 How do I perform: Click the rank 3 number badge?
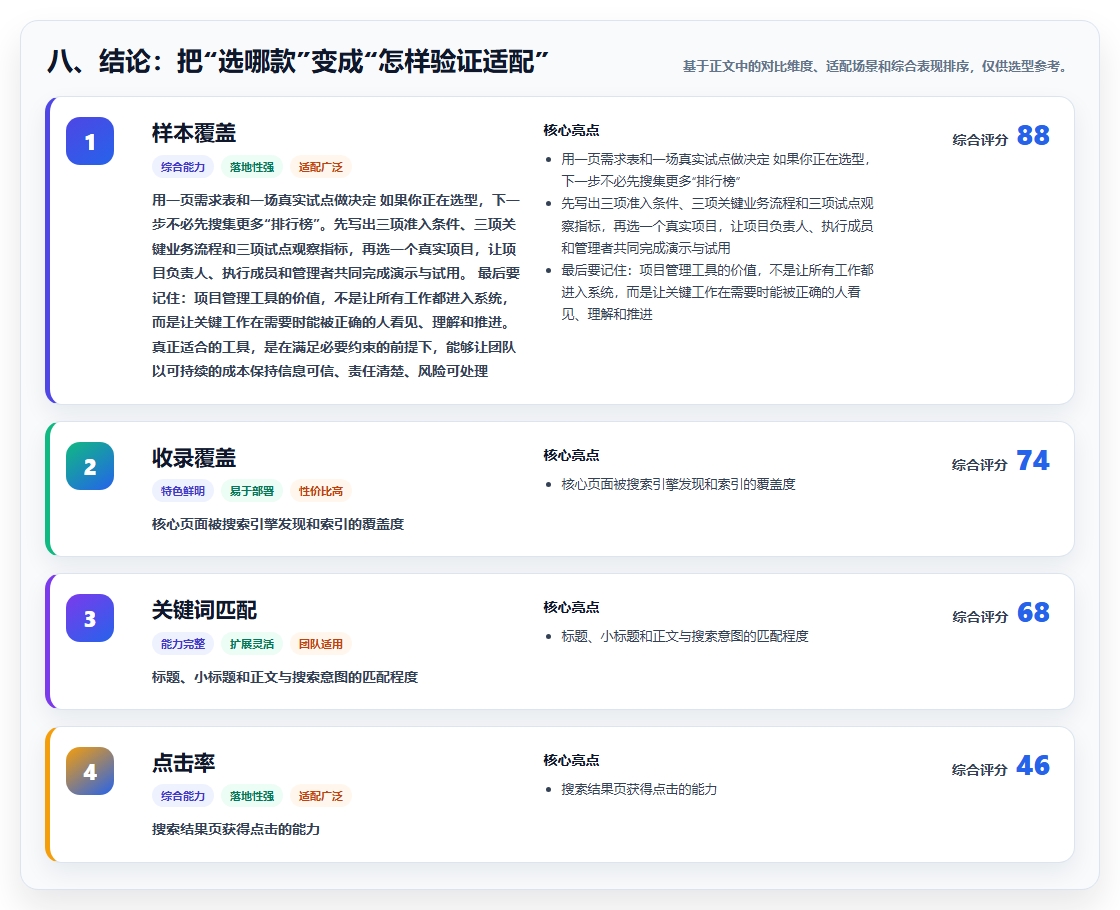[x=90, y=618]
